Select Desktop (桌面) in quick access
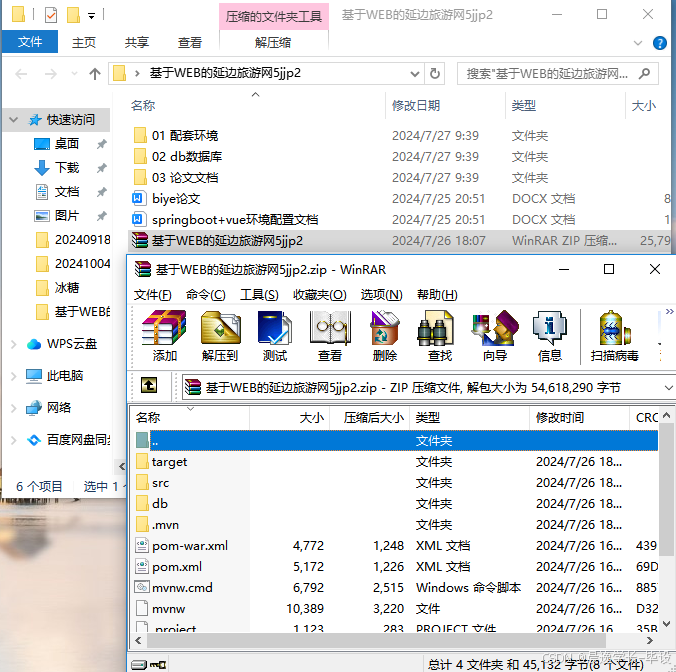This screenshot has width=676, height=672. pos(66,144)
